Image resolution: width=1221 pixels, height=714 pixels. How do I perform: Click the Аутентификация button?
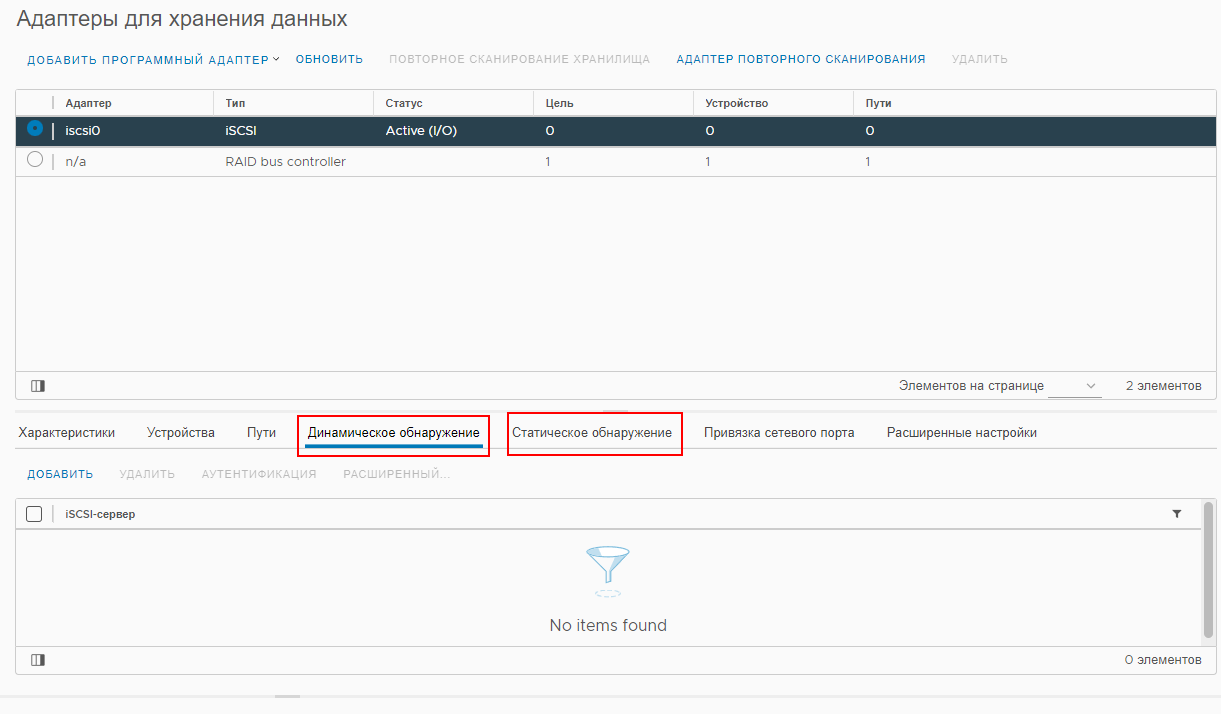(259, 474)
